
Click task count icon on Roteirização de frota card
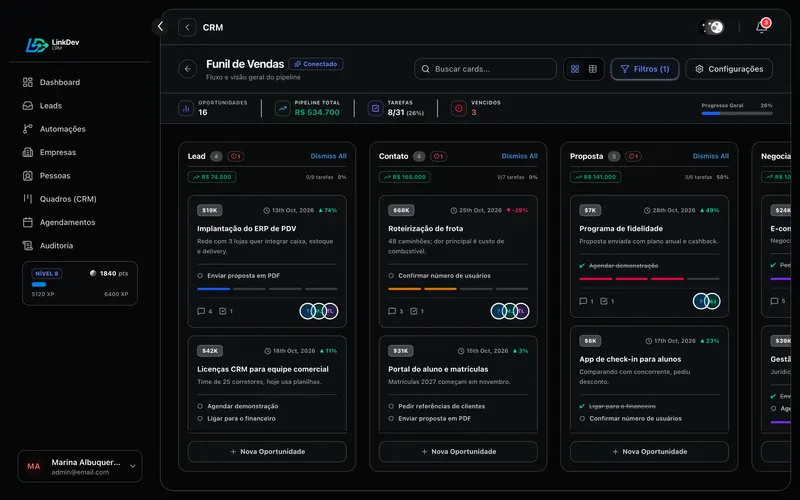(x=417, y=311)
